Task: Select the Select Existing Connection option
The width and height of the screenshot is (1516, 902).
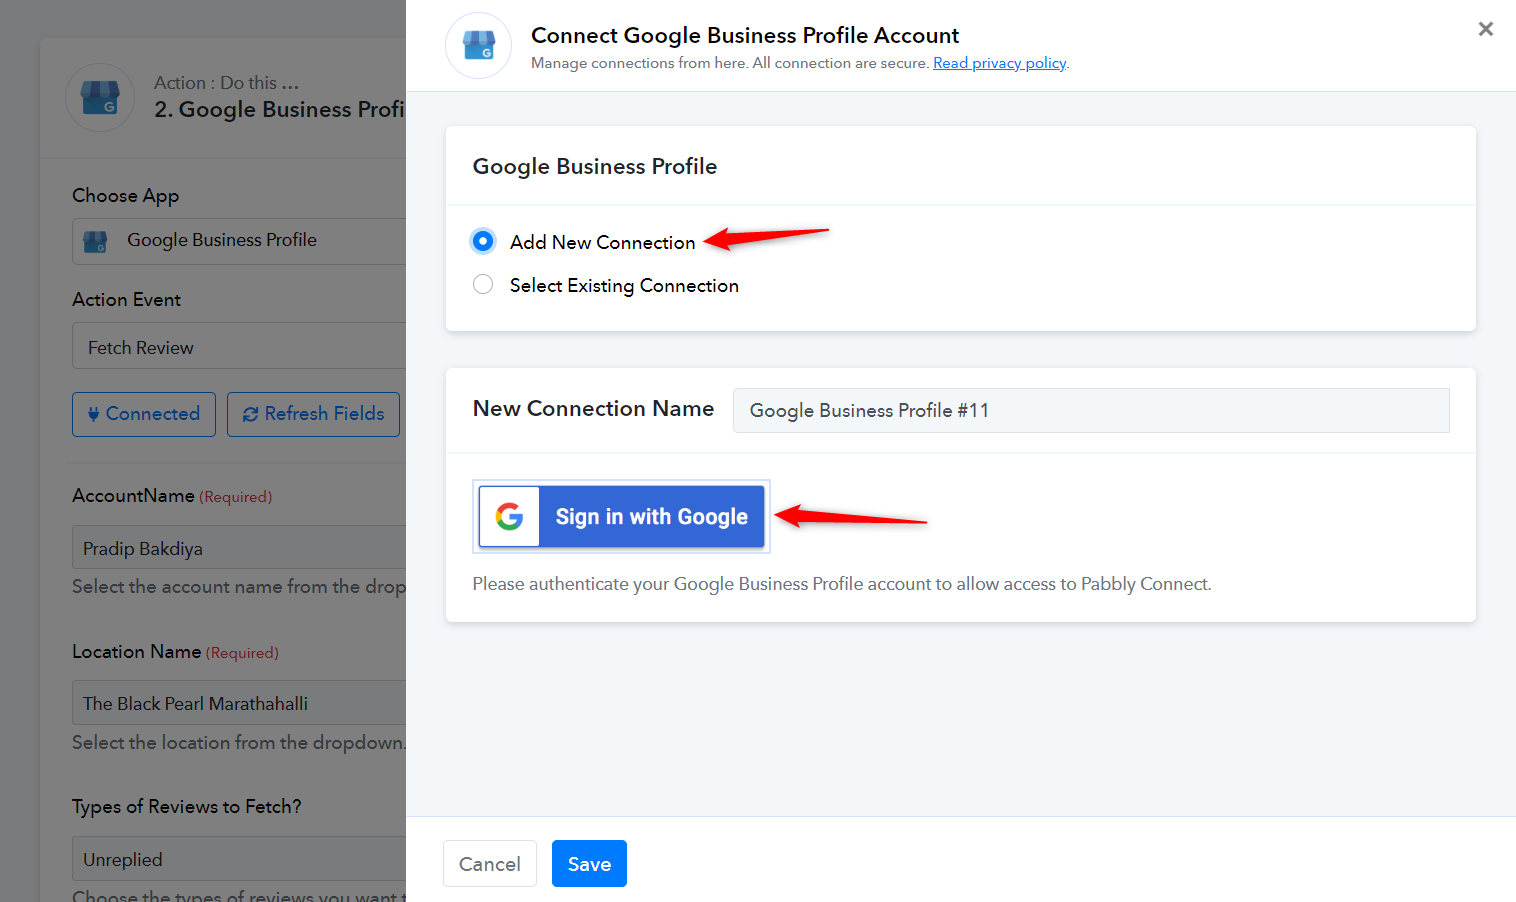Action: click(483, 285)
